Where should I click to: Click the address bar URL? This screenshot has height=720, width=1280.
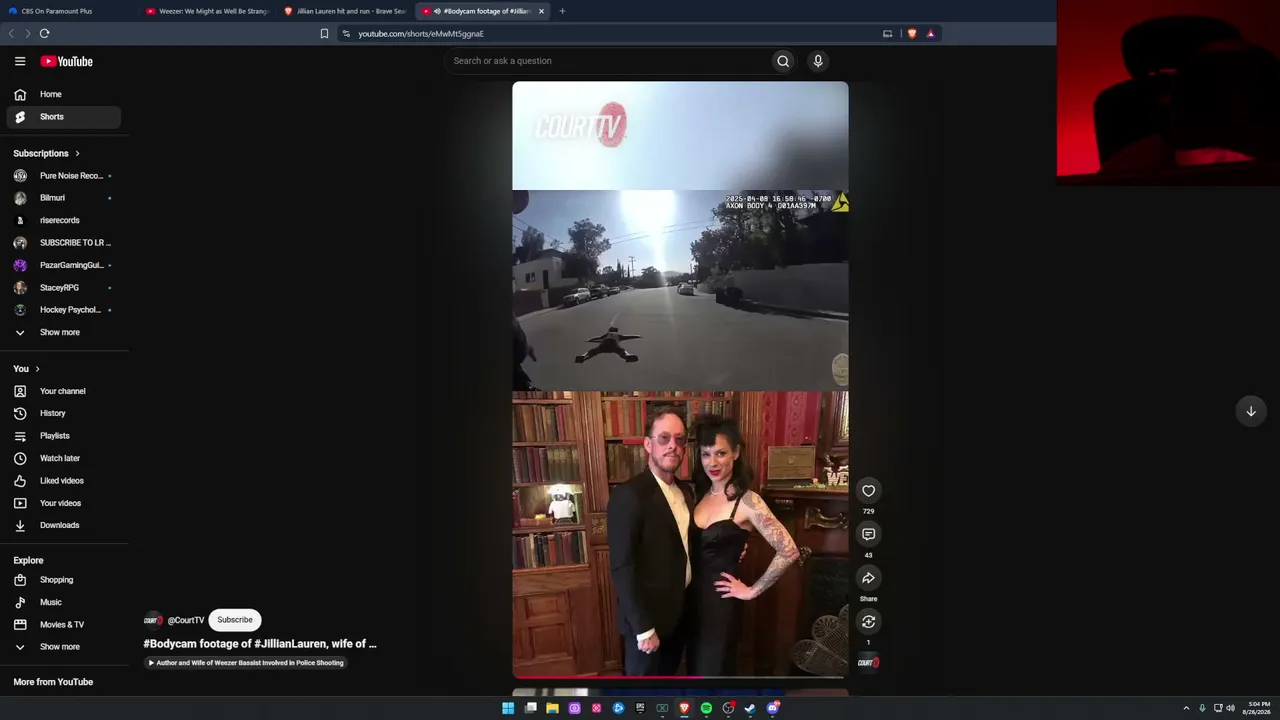coord(421,33)
